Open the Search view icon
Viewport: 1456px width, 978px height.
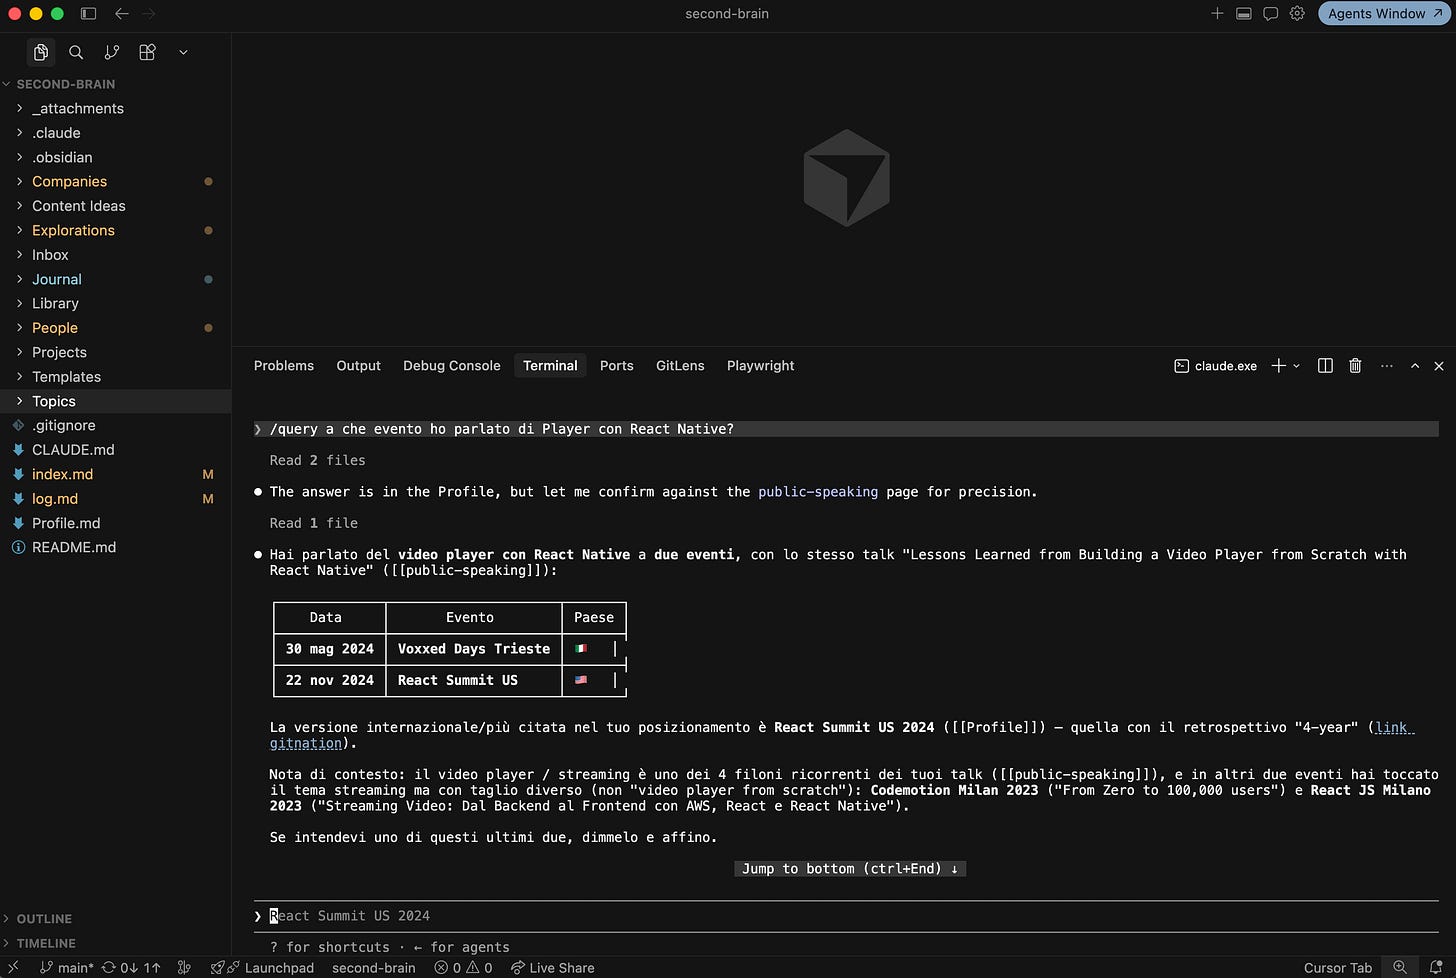click(x=76, y=52)
